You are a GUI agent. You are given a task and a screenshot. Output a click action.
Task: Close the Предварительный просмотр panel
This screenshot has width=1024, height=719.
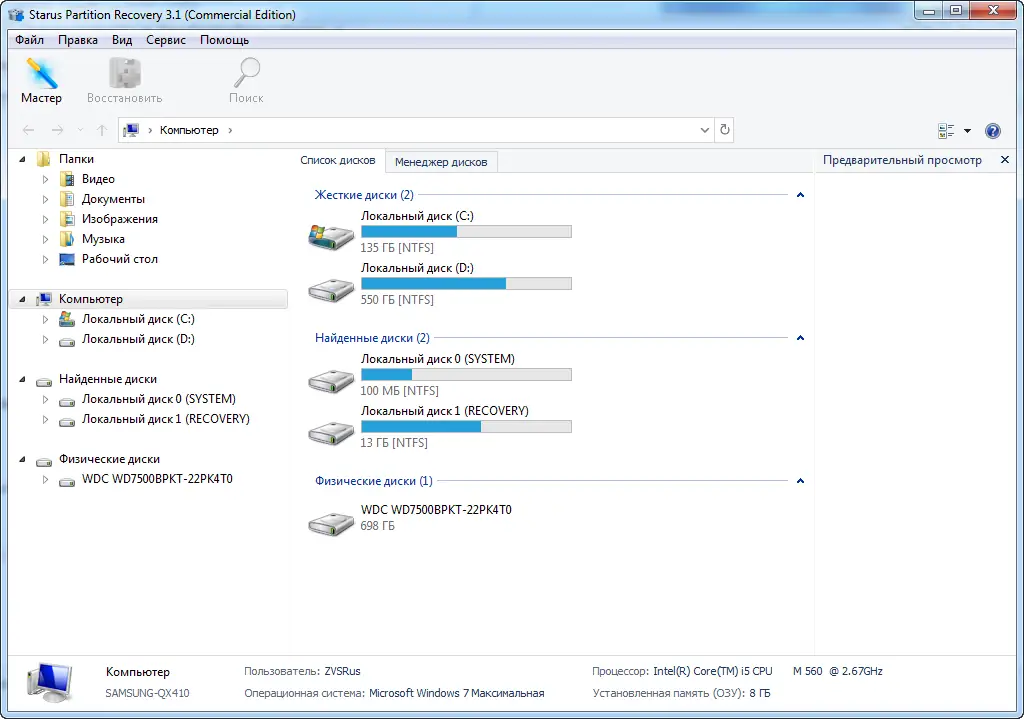coord(1005,159)
